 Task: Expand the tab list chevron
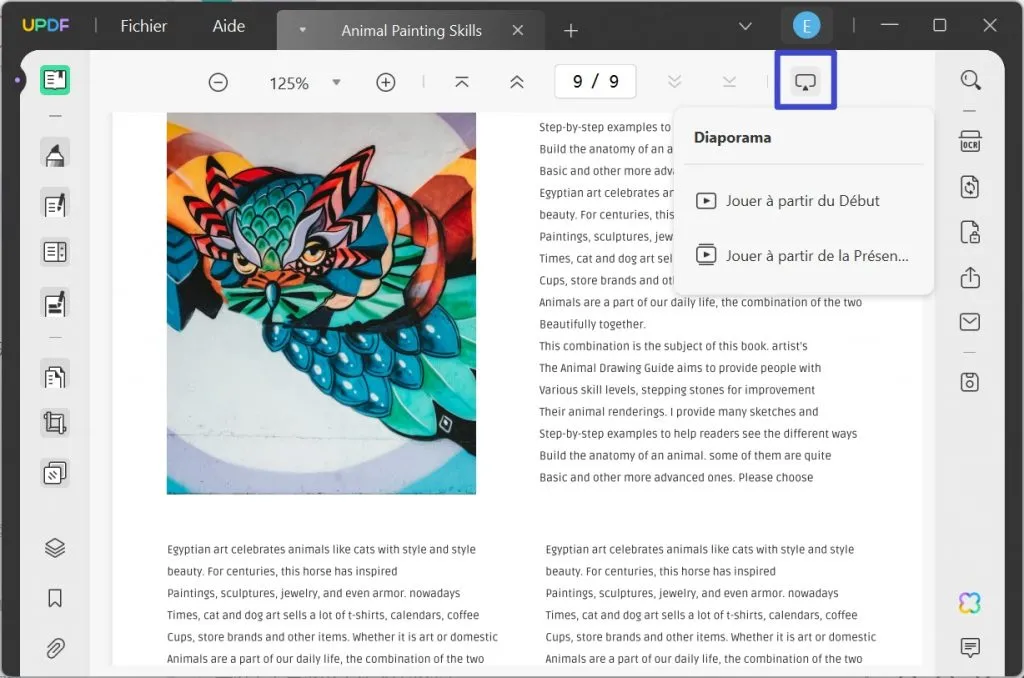(x=745, y=24)
